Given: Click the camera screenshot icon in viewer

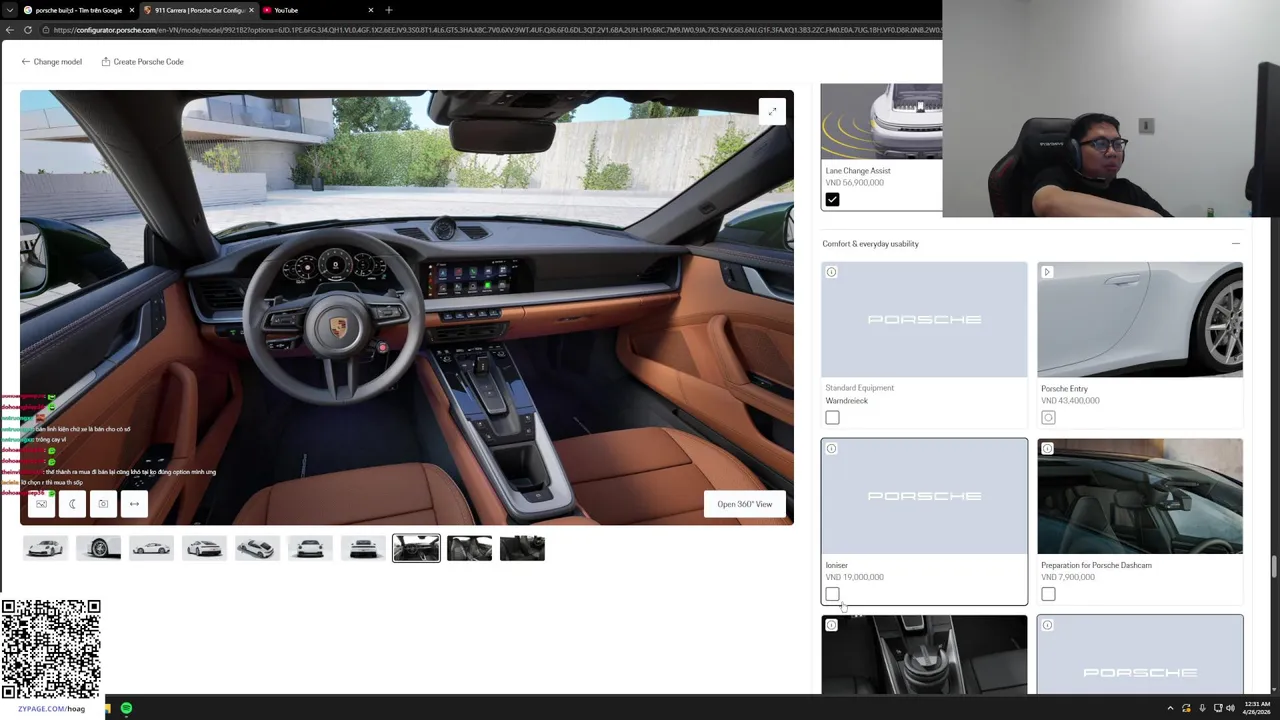Looking at the screenshot, I should tap(103, 504).
